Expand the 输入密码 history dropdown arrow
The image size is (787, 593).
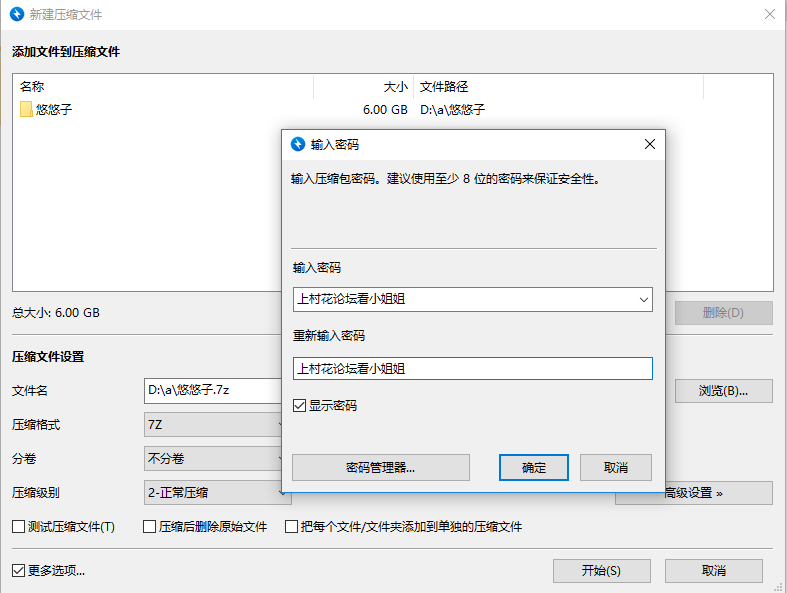643,299
